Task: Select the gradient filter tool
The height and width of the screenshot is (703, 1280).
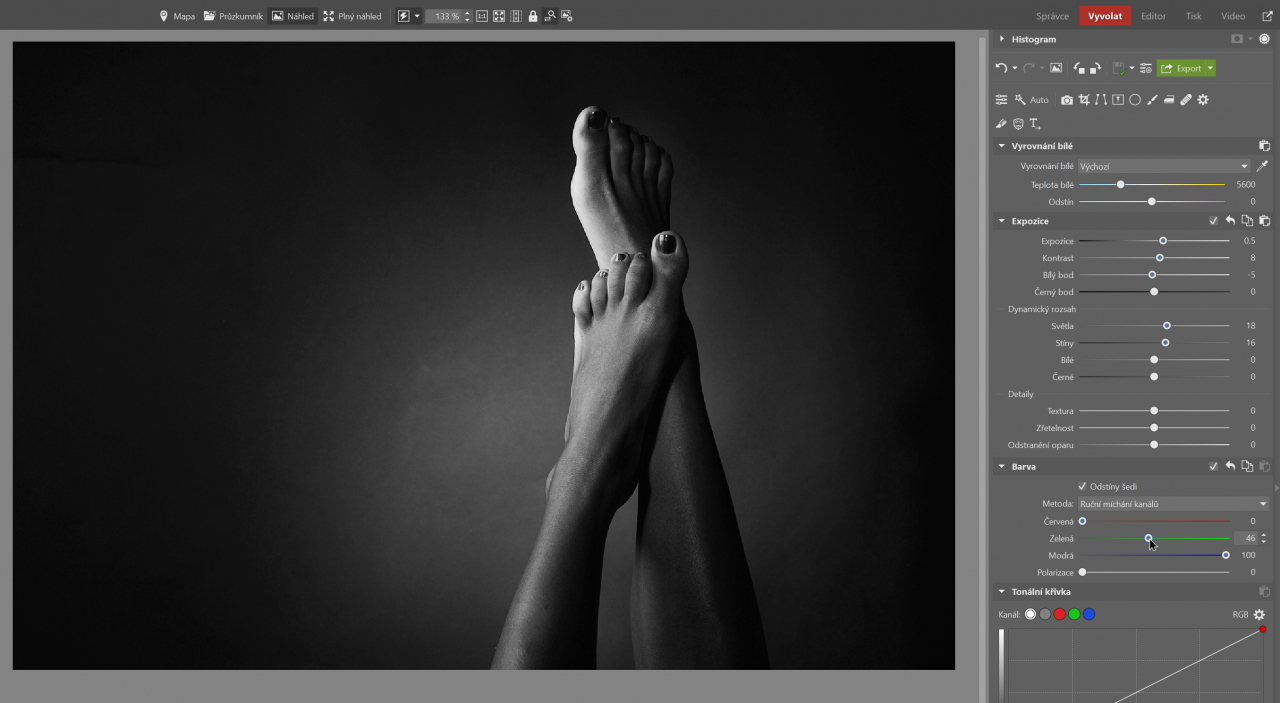Action: (x=1169, y=100)
